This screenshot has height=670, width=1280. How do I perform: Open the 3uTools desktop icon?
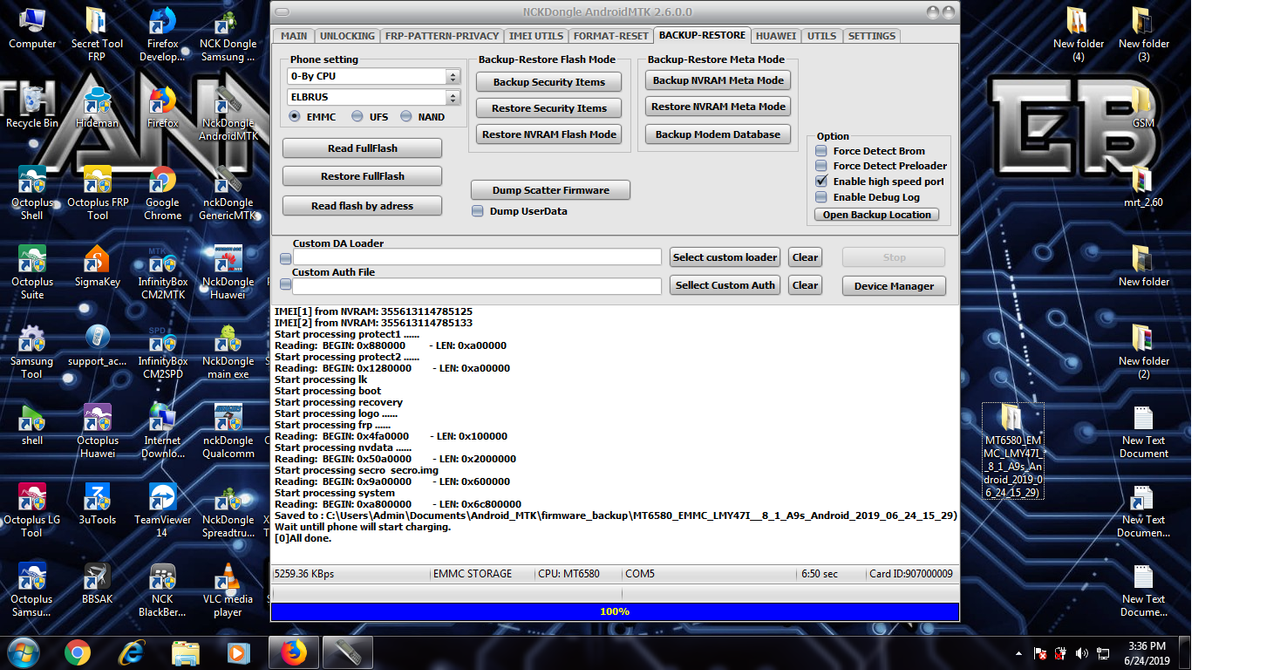[97, 504]
